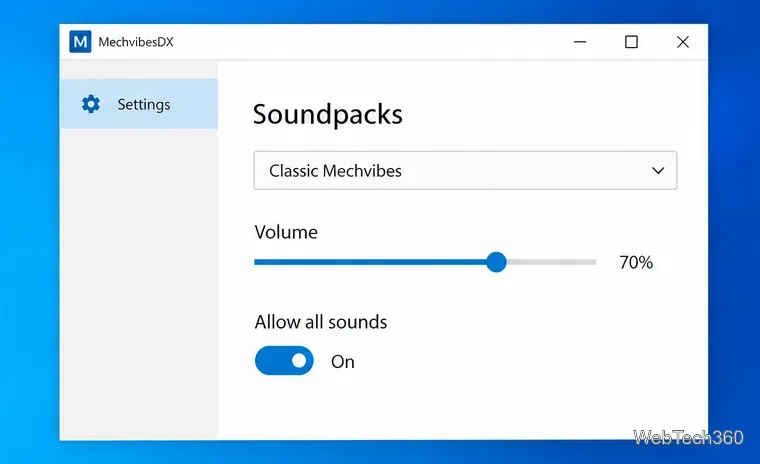The image size is (760, 464).
Task: Click the volume slider thumb handle
Action: pos(496,262)
